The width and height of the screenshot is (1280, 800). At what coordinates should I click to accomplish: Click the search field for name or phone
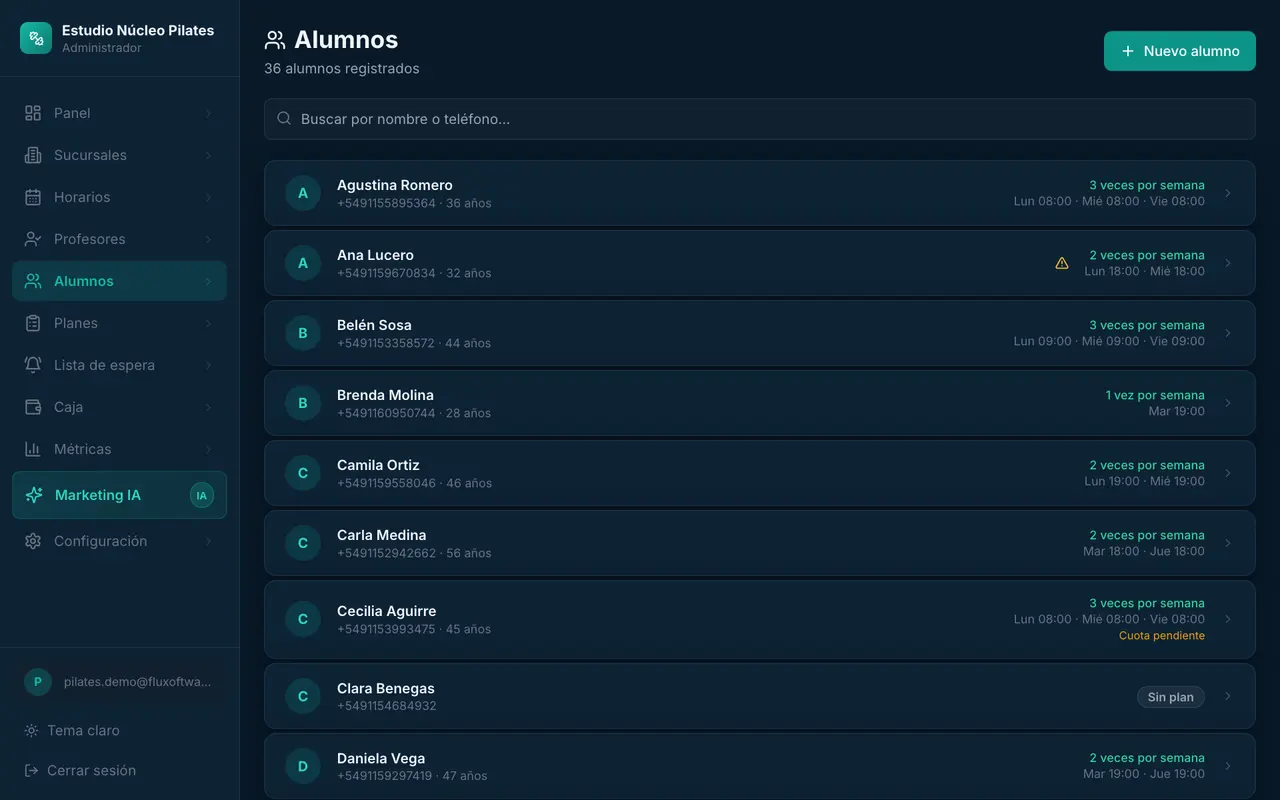coord(760,119)
